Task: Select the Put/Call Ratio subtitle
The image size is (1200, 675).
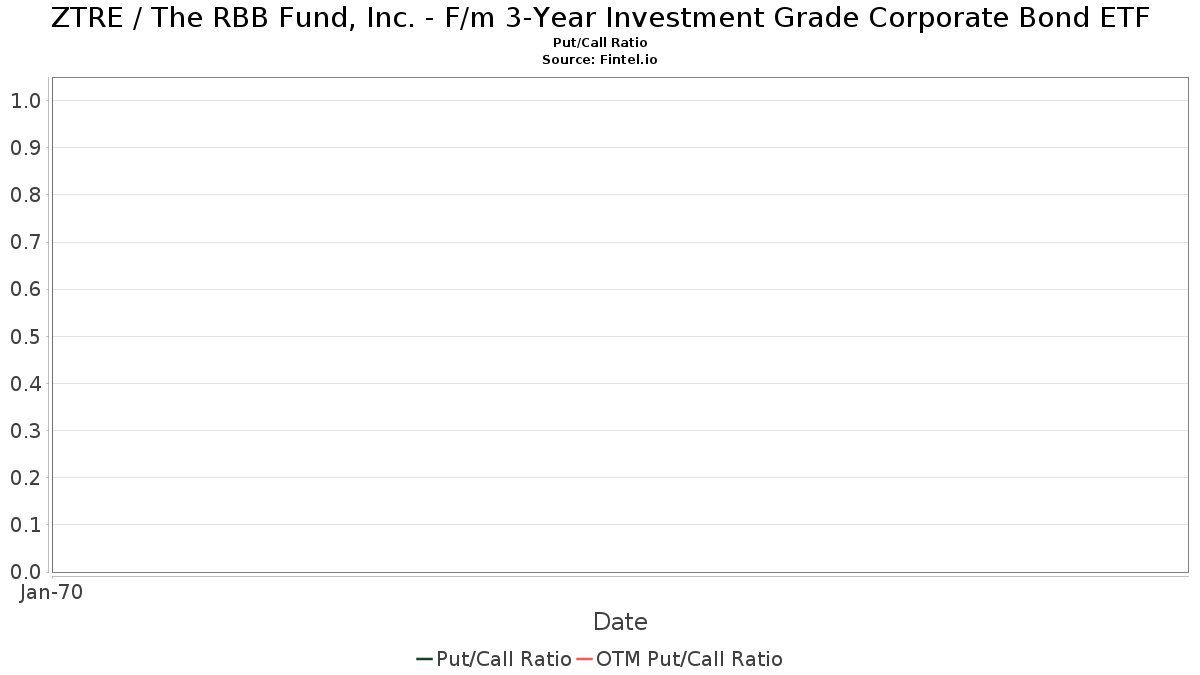Action: click(x=600, y=43)
